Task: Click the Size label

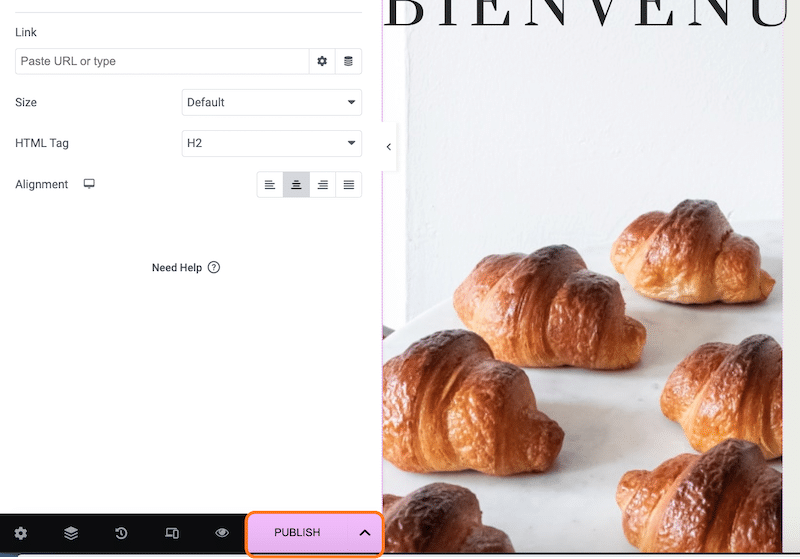Action: coord(26,103)
